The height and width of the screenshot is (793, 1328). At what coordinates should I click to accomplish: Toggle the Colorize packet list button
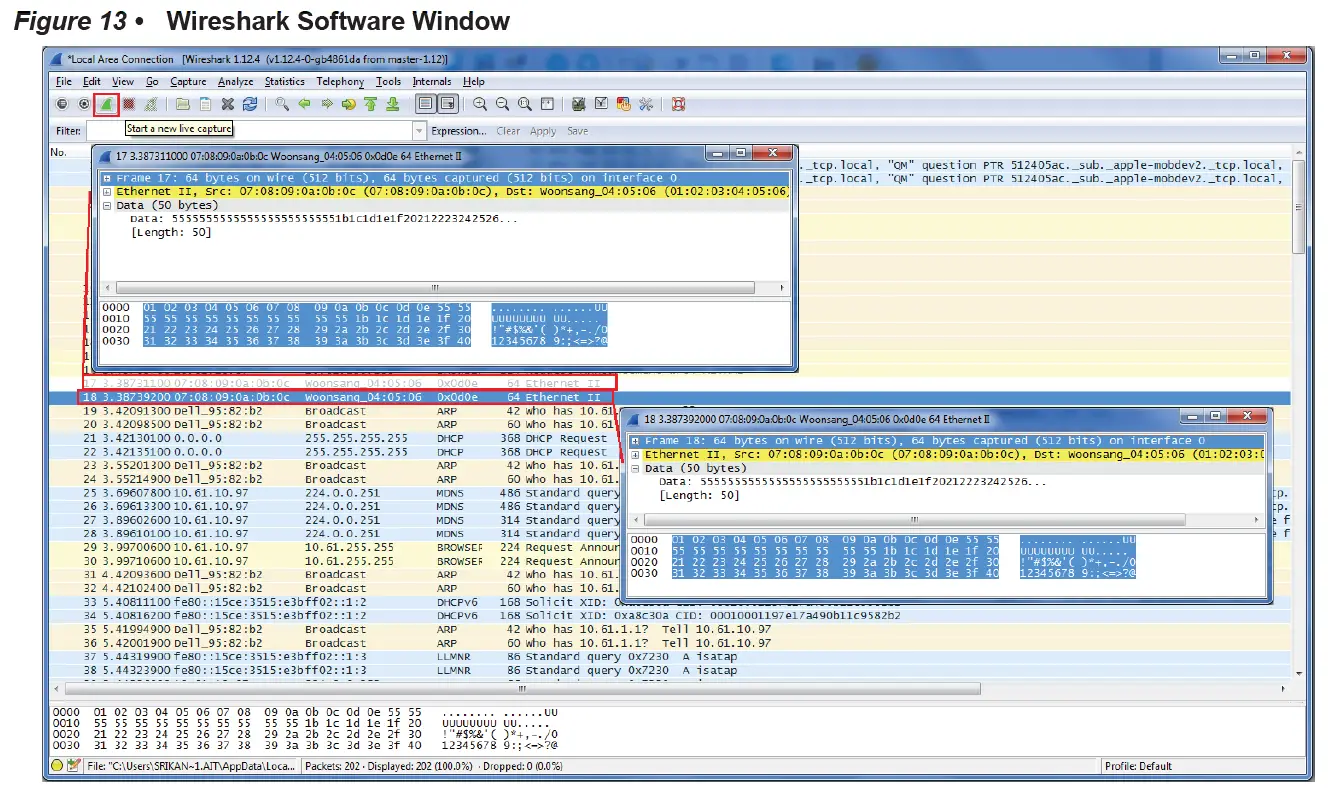[424, 103]
